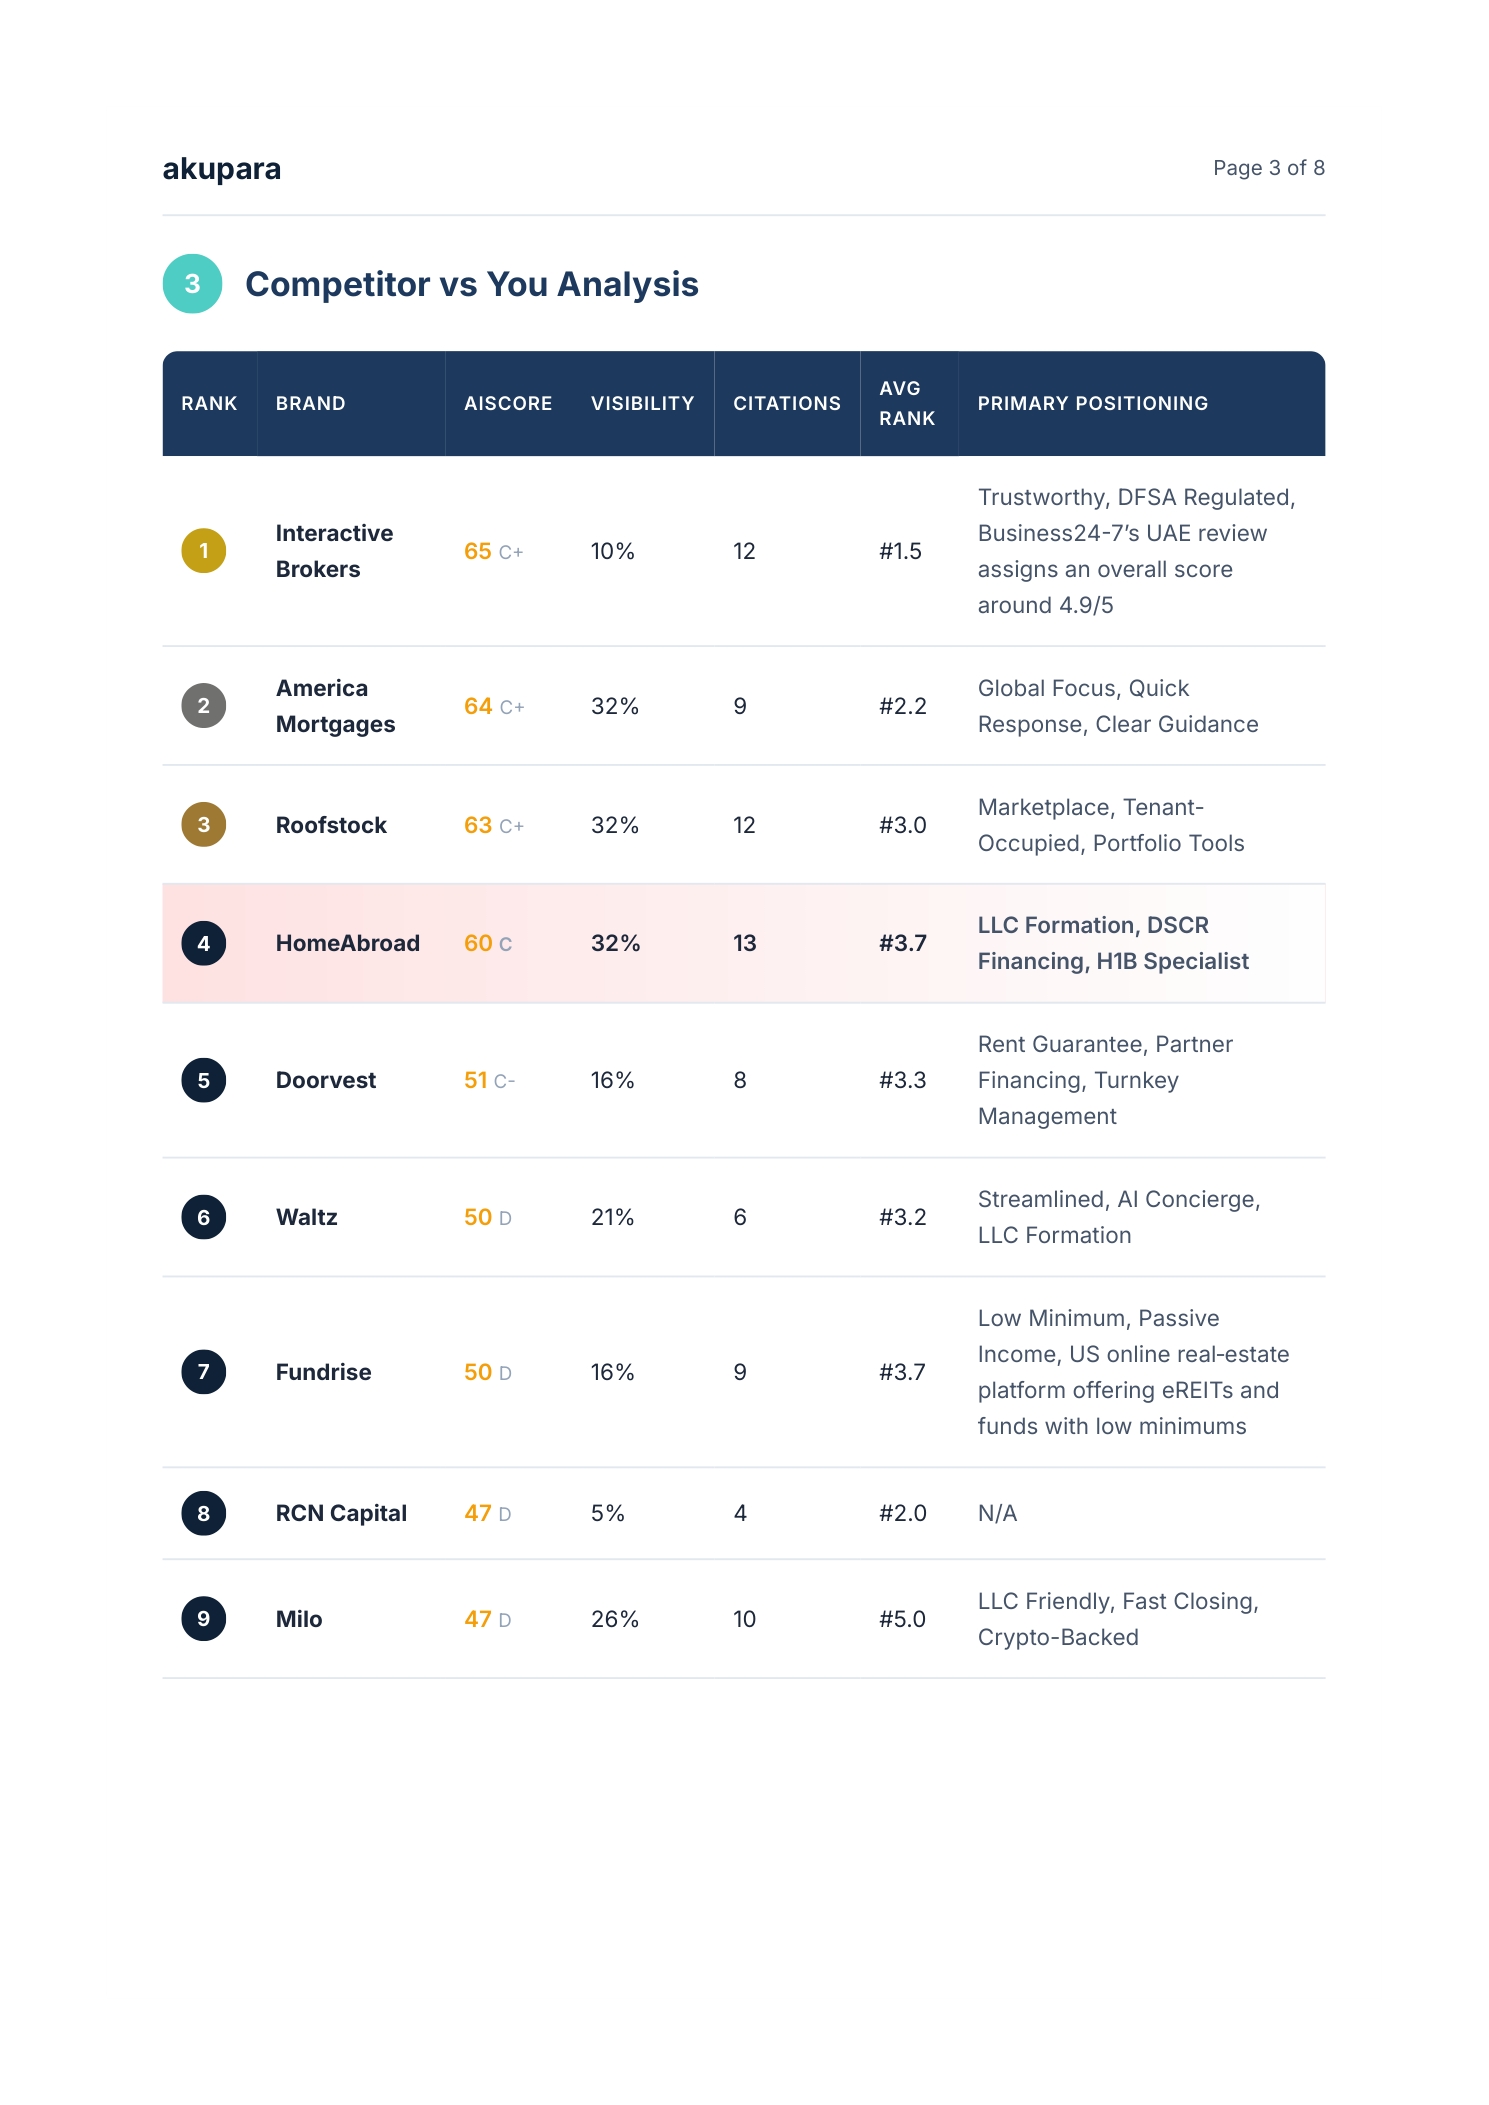Select the Interactive Brokers brand name
Viewport: 1489px width, 2105px height.
(x=334, y=551)
